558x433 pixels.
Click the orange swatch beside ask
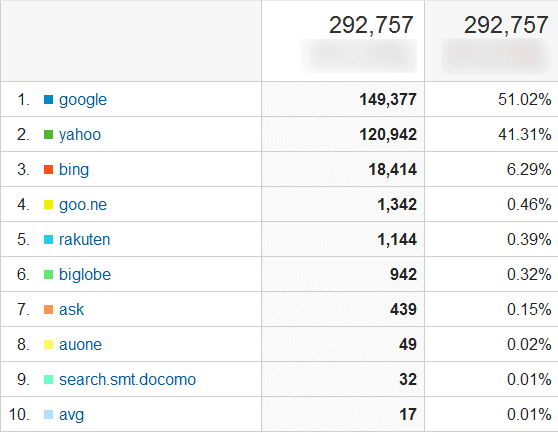pos(48,310)
